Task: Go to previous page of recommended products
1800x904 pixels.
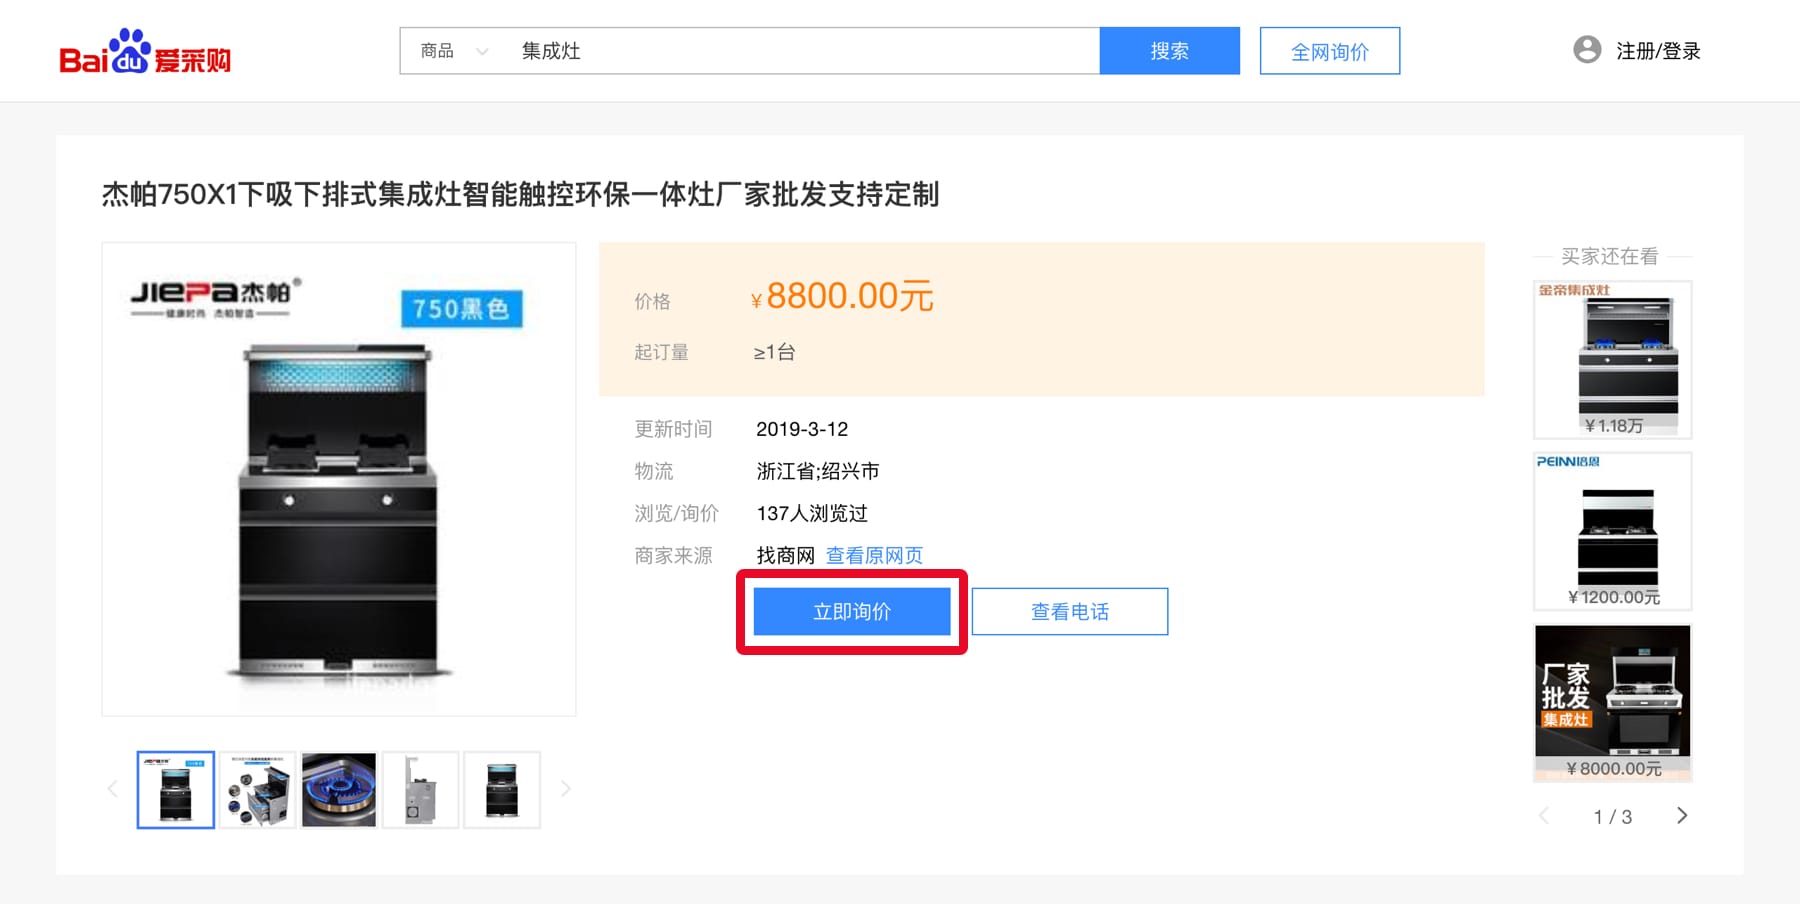Action: point(1544,816)
